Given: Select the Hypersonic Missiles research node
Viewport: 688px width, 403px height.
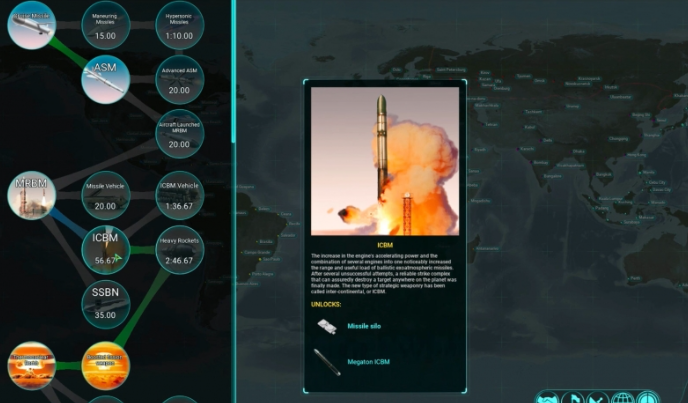Looking at the screenshot, I should 179,25.
